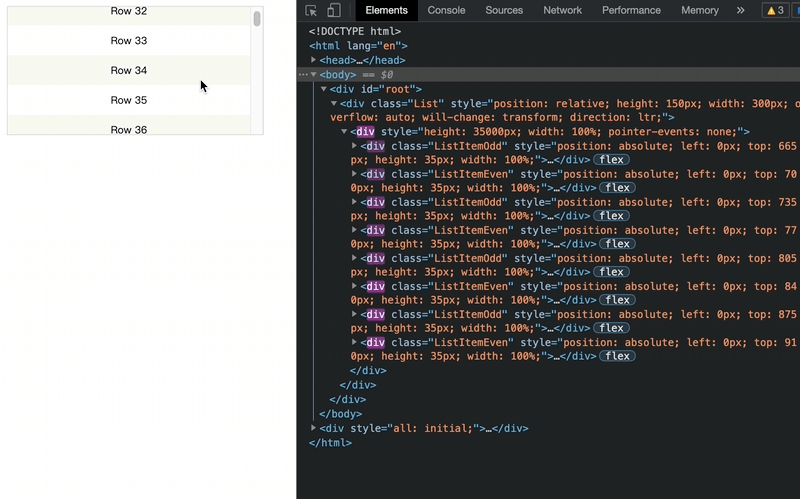Screen dimensions: 800x499
Task: Switch to the Console tab
Action: [446, 10]
